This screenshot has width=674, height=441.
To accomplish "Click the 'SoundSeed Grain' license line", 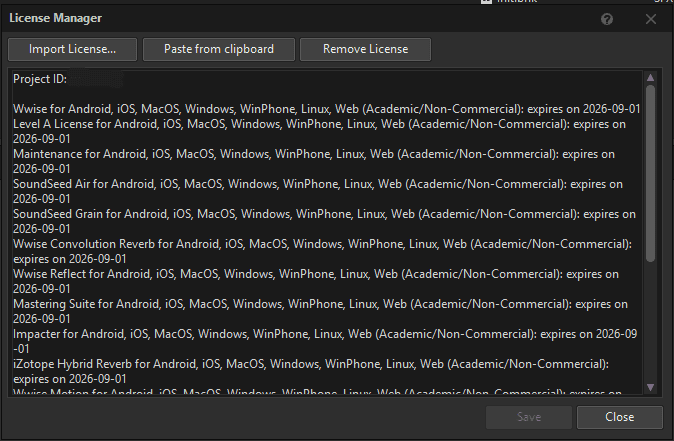I will coord(325,222).
